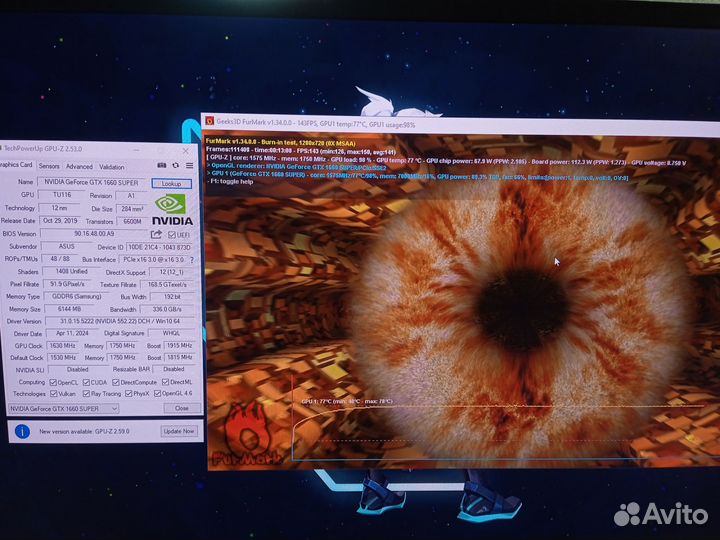The width and height of the screenshot is (720, 540).
Task: Click the GPU Clock Boost value '1915 MHz'
Action: coord(180,345)
